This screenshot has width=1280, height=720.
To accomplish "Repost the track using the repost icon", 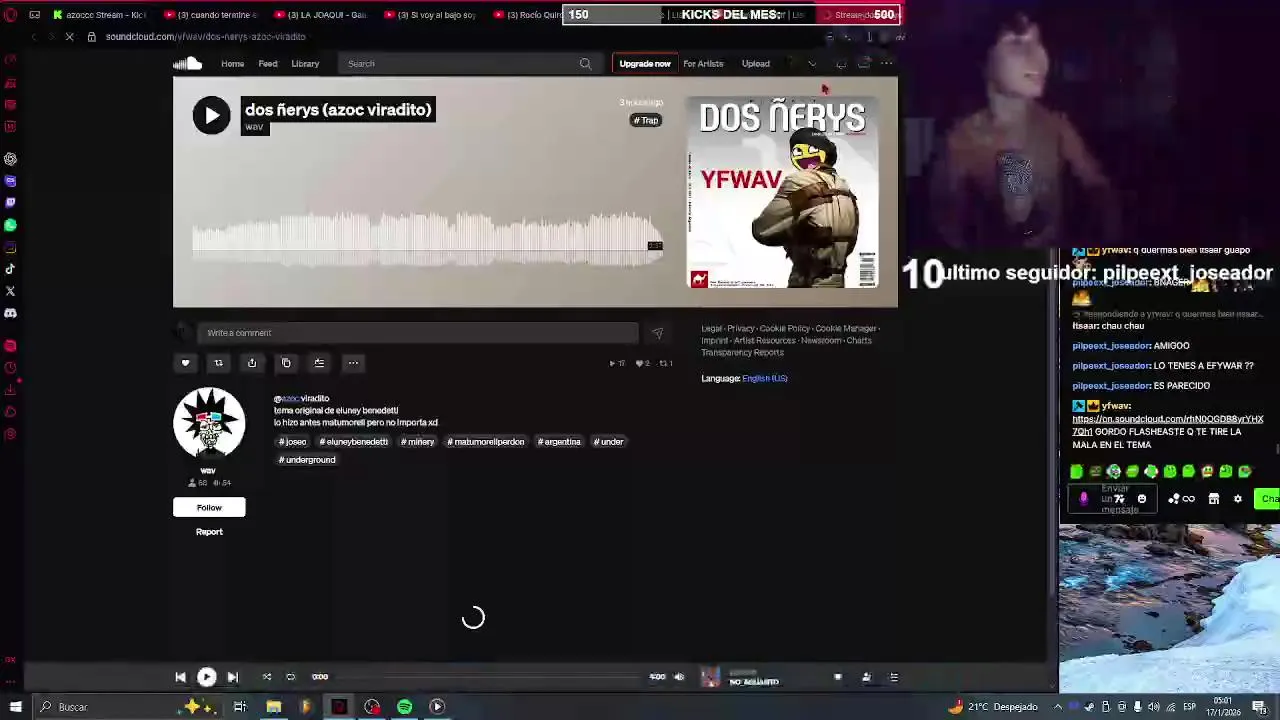I will (x=218, y=363).
